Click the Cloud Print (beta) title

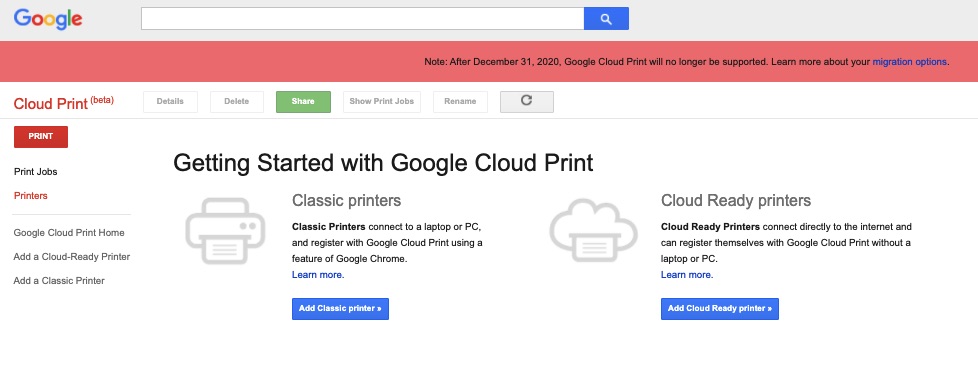coord(64,103)
